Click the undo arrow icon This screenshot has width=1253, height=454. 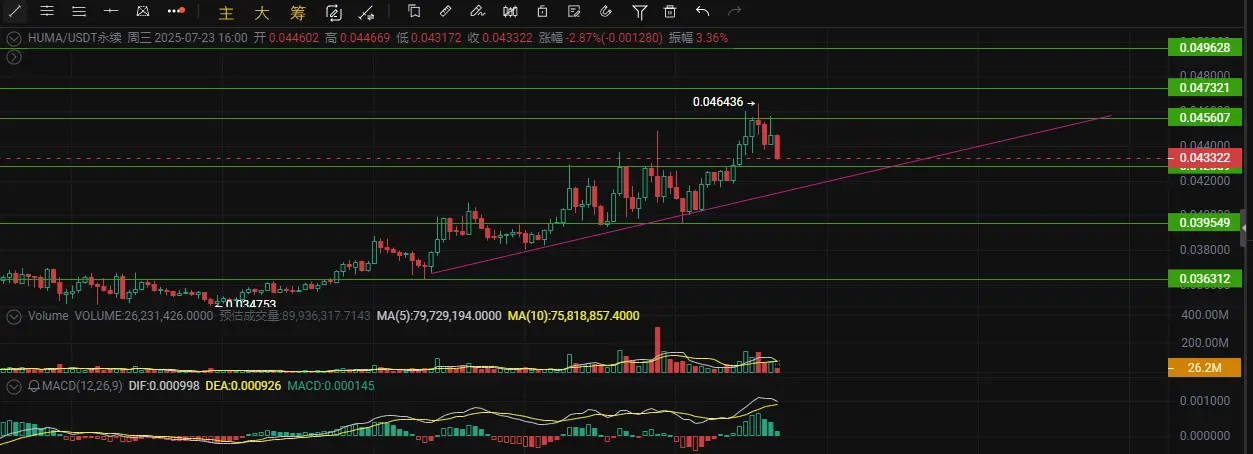click(x=702, y=11)
